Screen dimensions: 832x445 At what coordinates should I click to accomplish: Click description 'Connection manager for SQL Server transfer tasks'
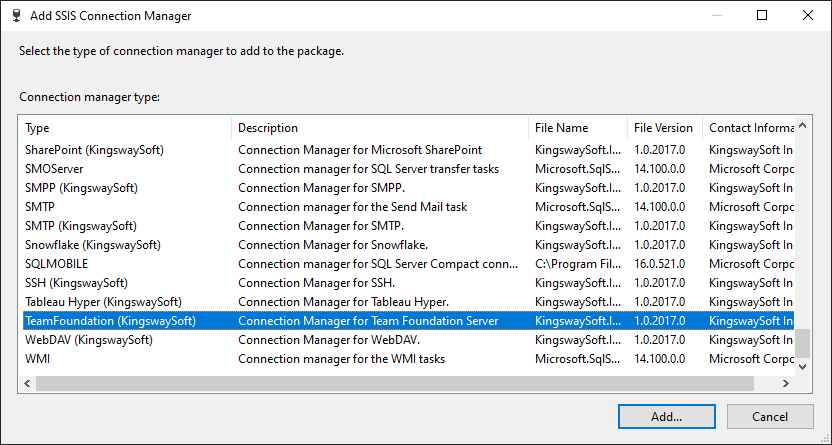click(369, 169)
